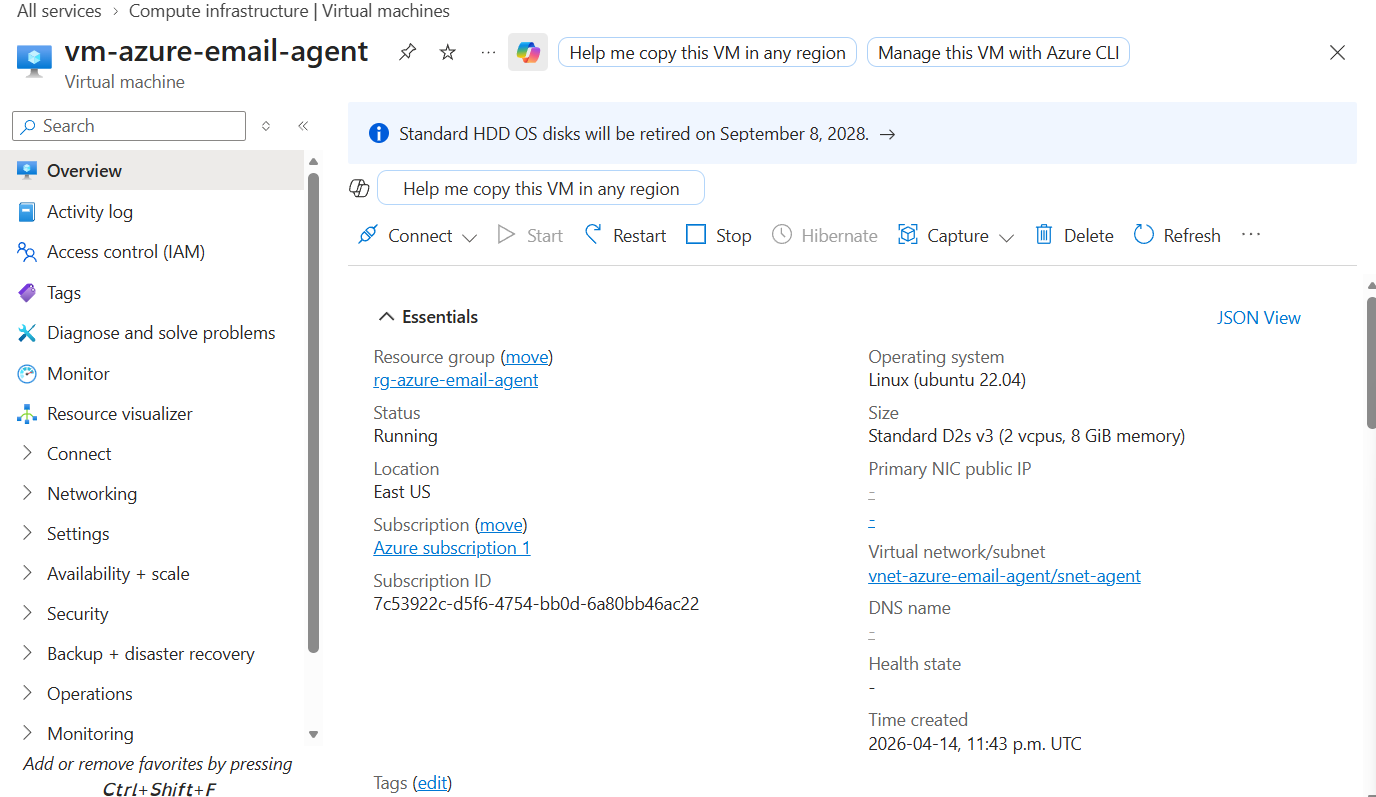Click the Restart VM toolbar button
The image size is (1376, 797).
point(626,236)
